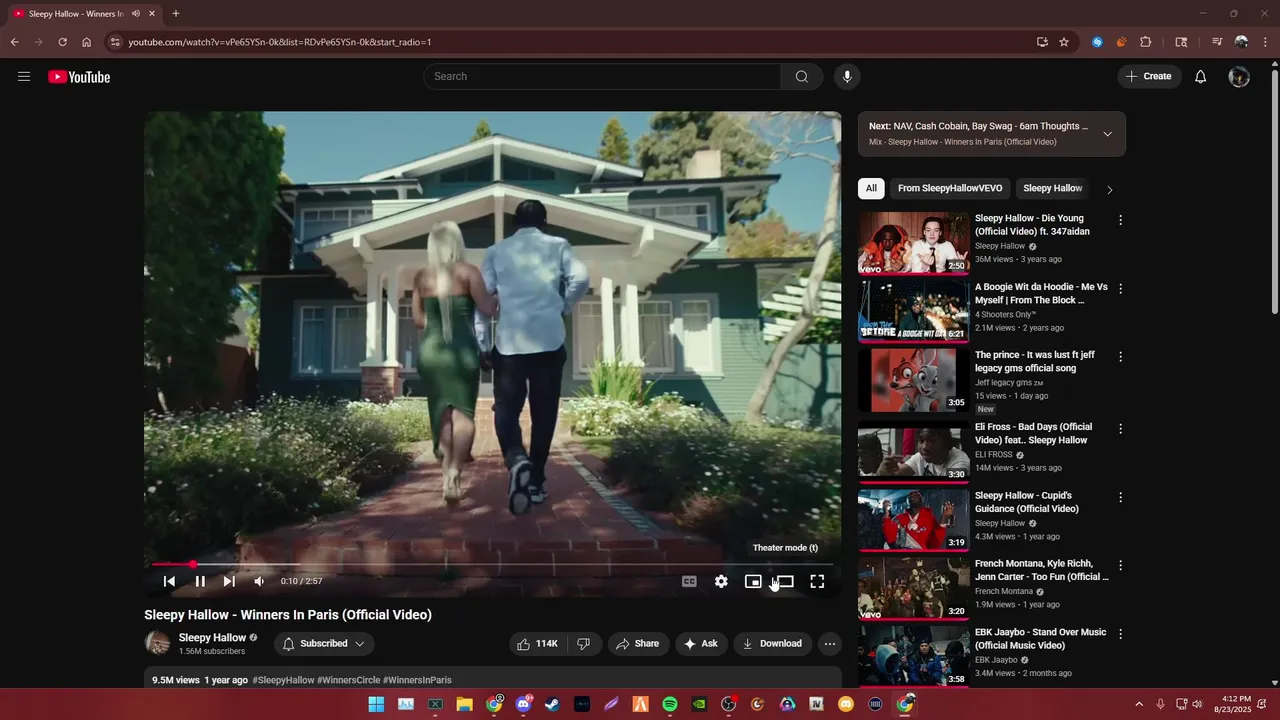Open File Explorer from the taskbar
The width and height of the screenshot is (1280, 720).
point(464,704)
